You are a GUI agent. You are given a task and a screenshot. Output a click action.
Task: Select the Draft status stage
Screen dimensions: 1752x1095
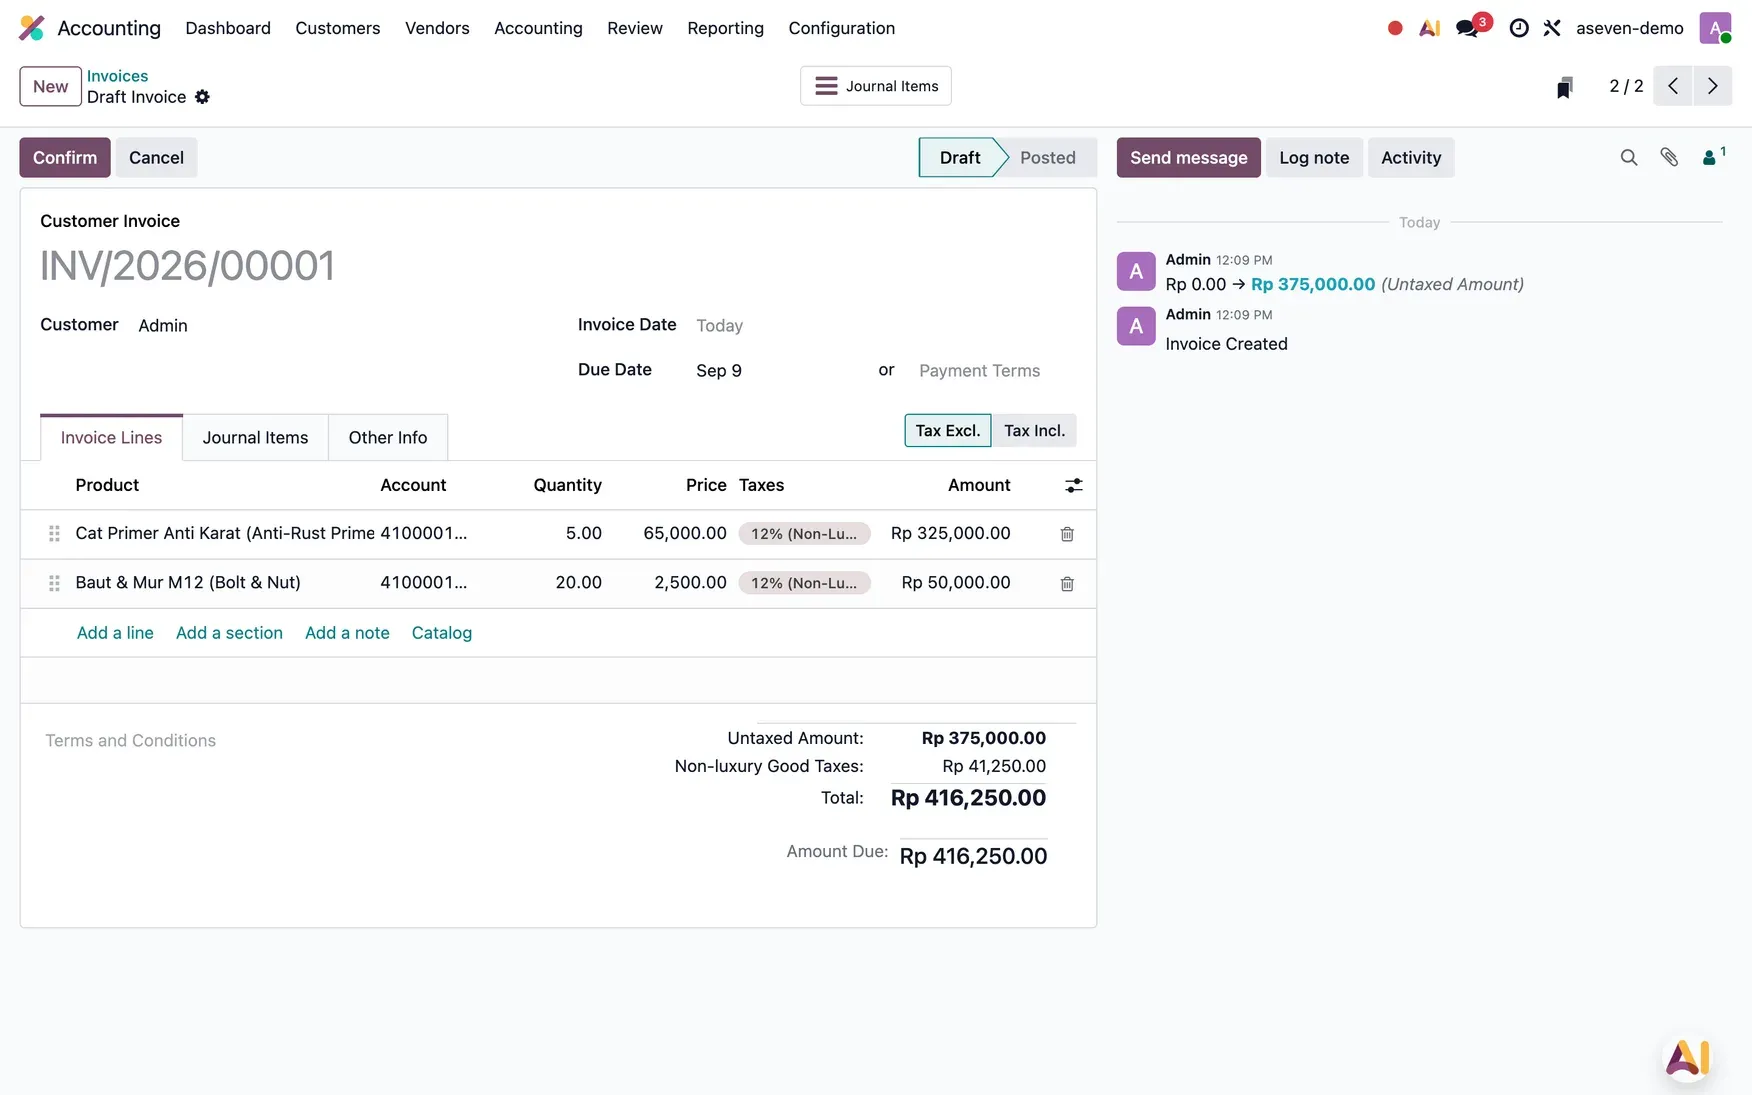960,157
